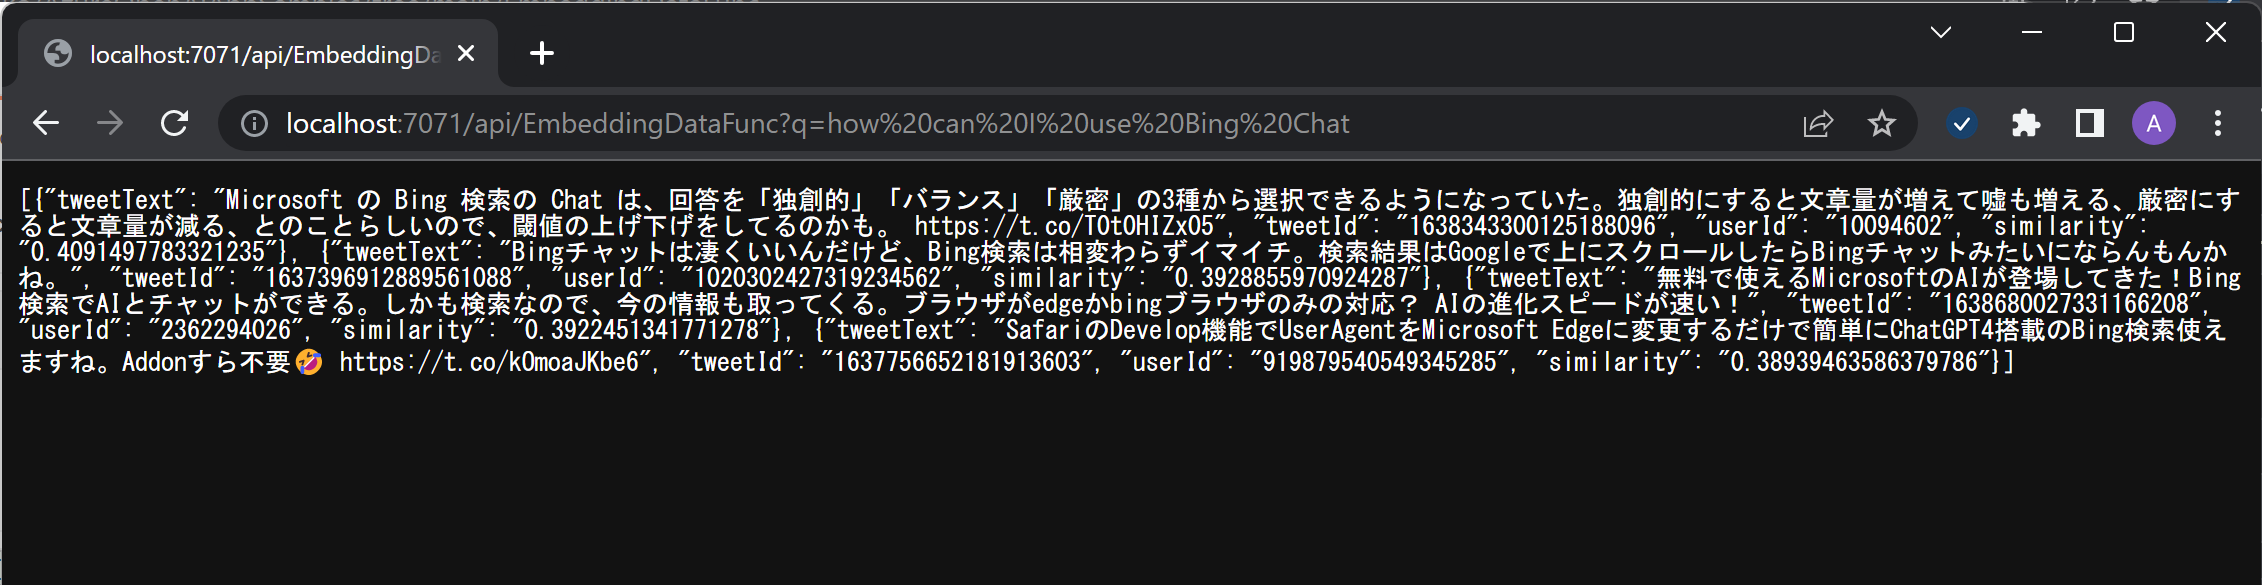
Task: Click similarity value 0.3893946358637978​6
Action: (x=1855, y=362)
